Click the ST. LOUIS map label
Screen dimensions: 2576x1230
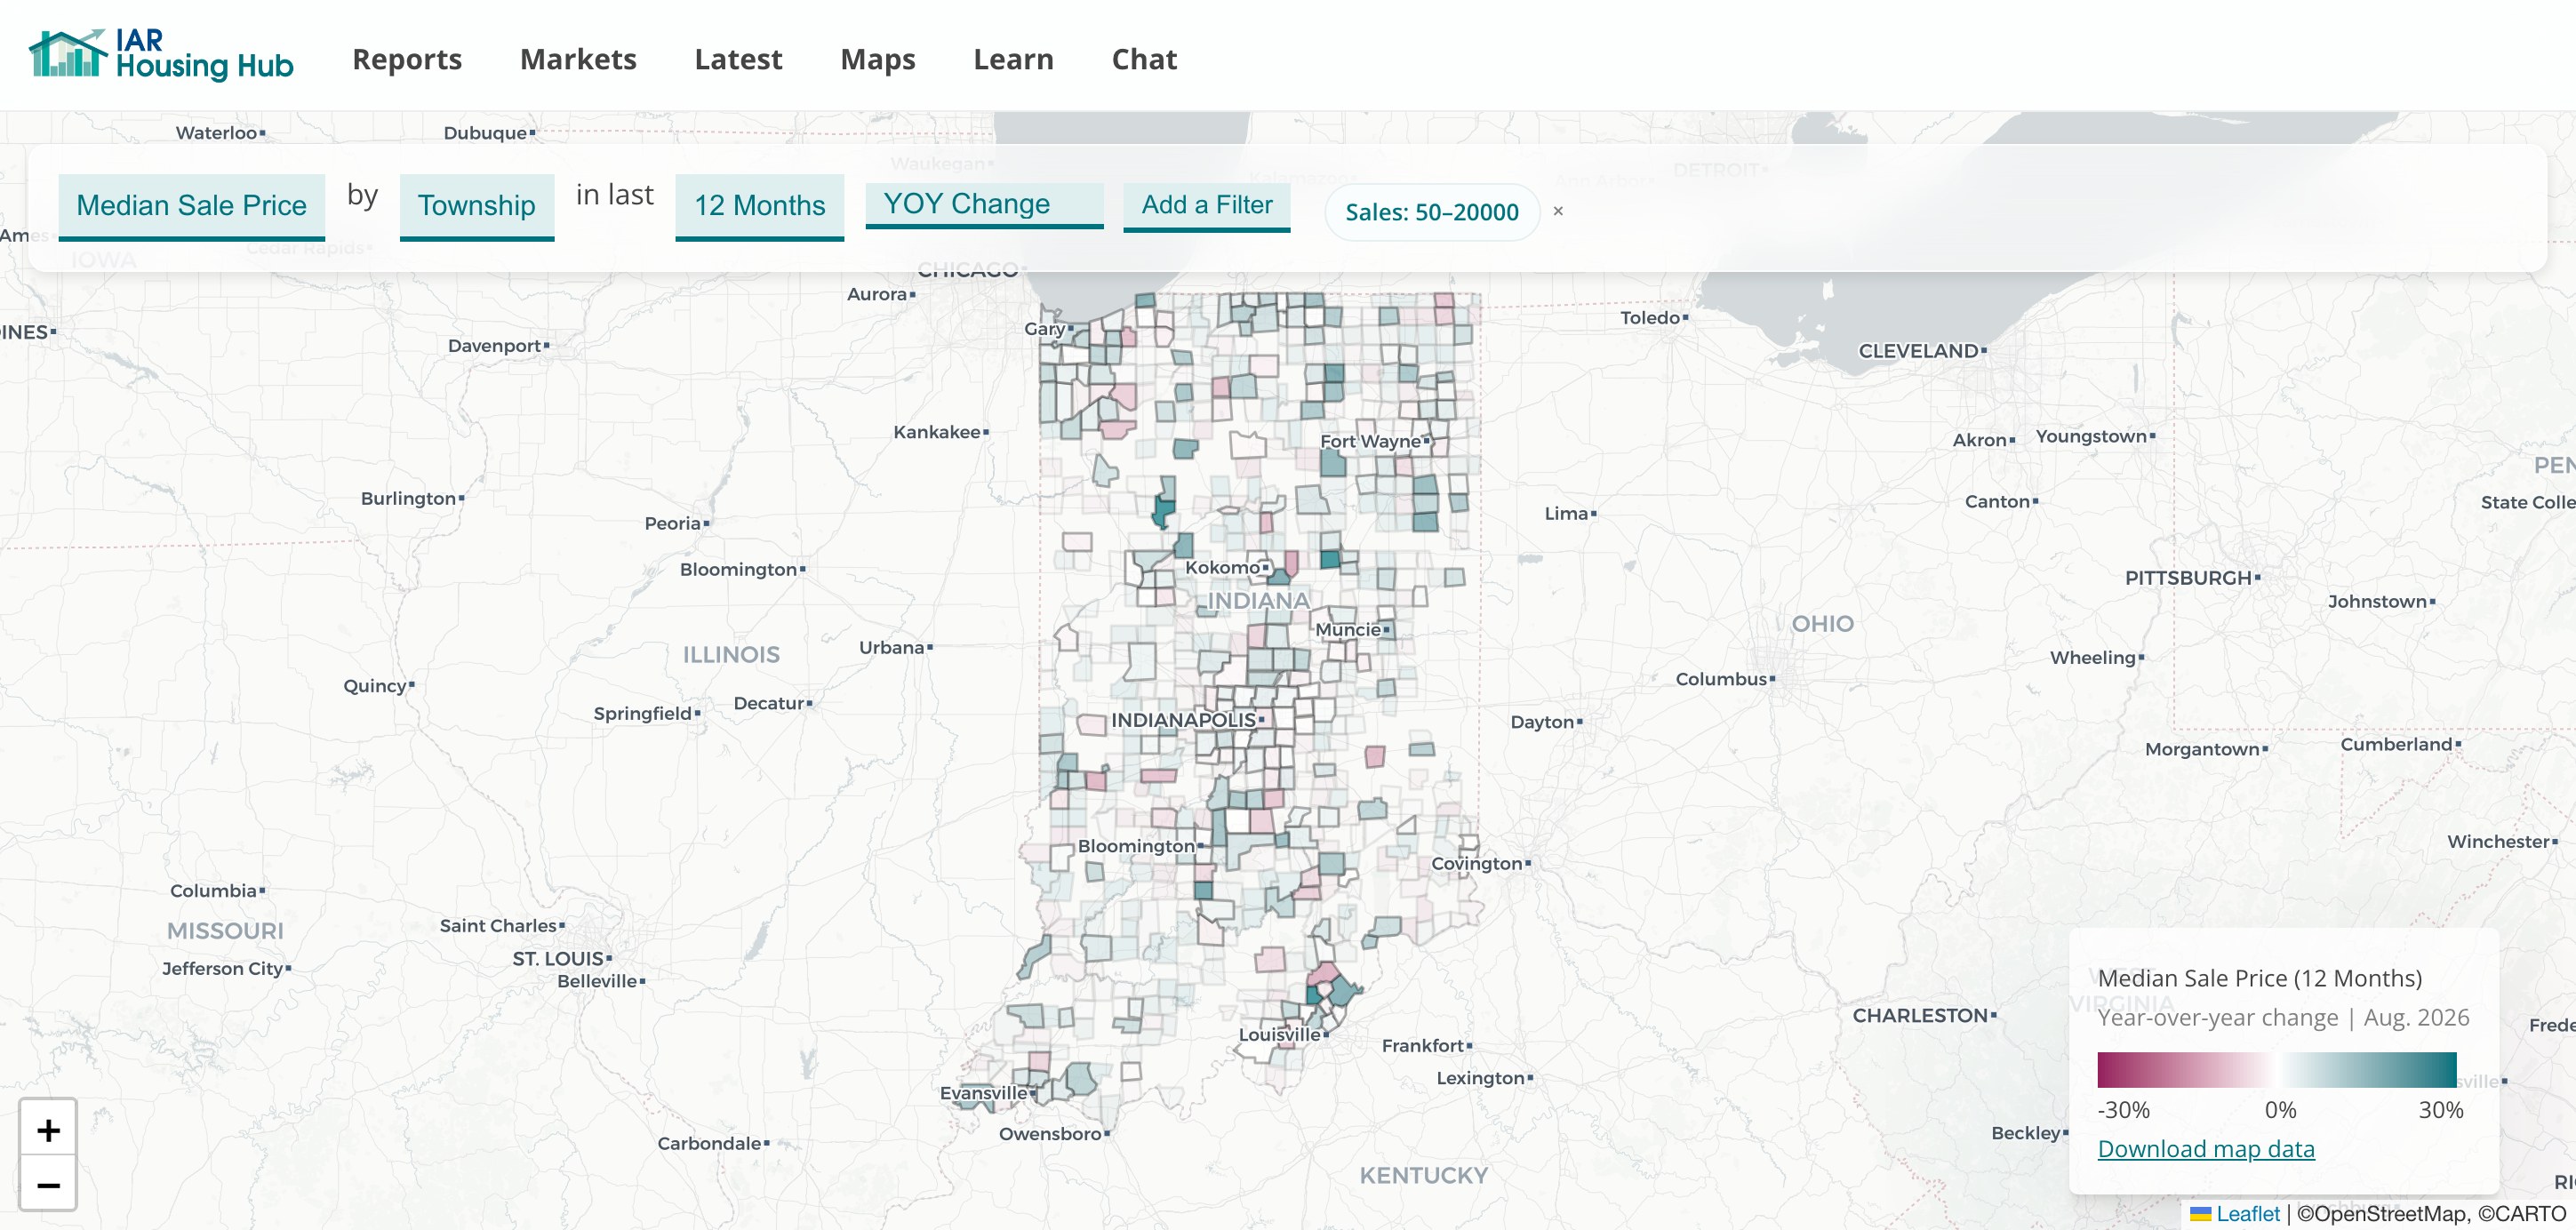(x=558, y=959)
